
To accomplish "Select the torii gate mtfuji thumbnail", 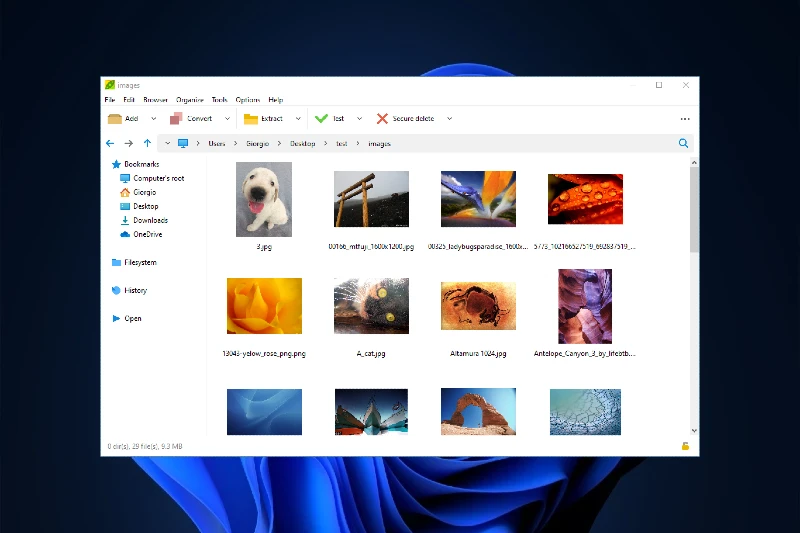I will tap(371, 199).
